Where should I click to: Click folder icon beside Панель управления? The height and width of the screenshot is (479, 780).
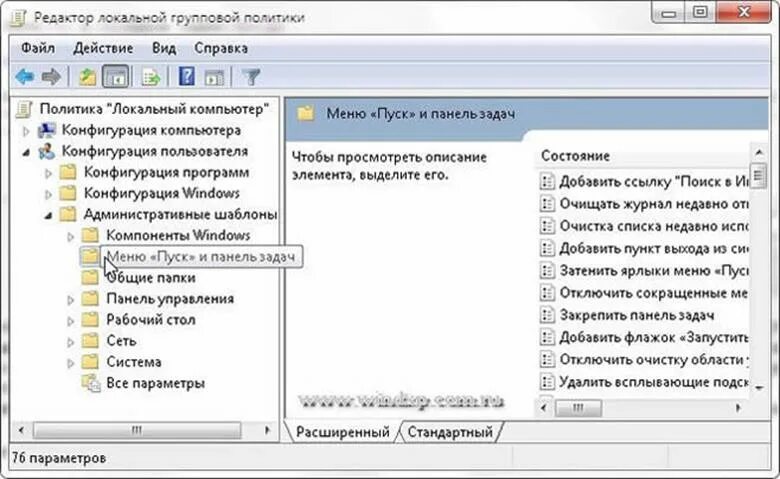(90, 299)
